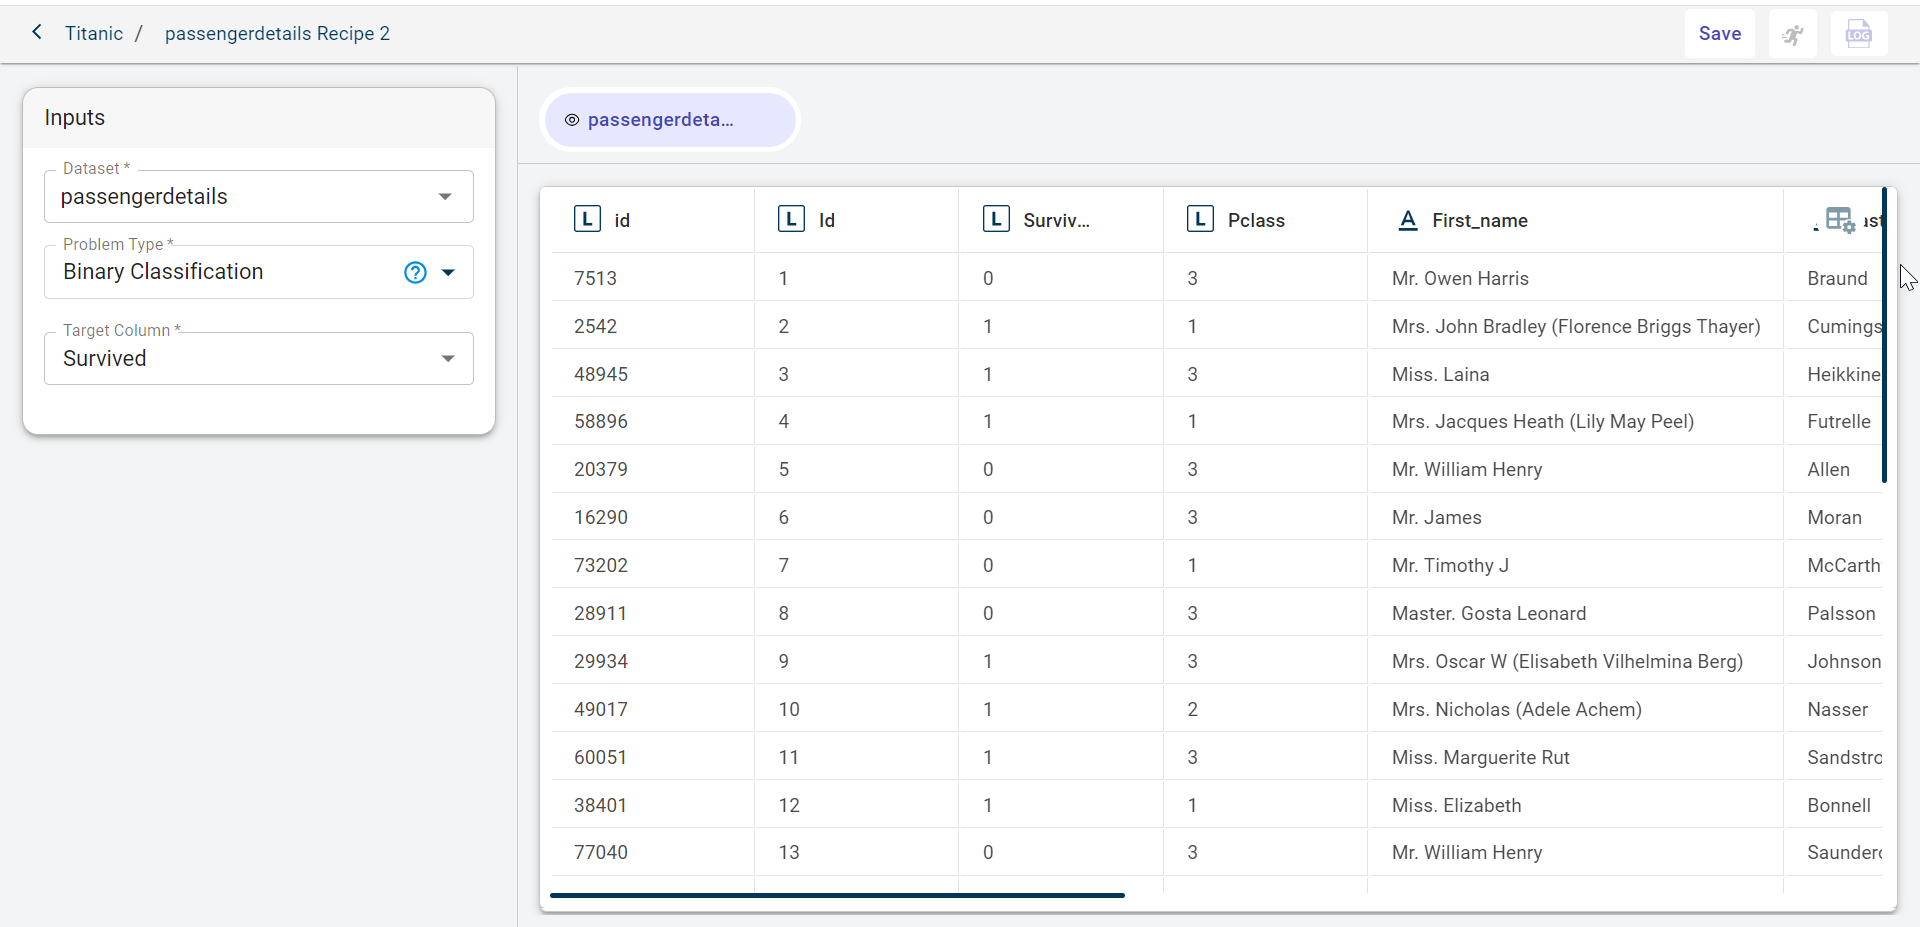The image size is (1920, 927).
Task: Open the LOG file icon
Action: click(x=1858, y=35)
